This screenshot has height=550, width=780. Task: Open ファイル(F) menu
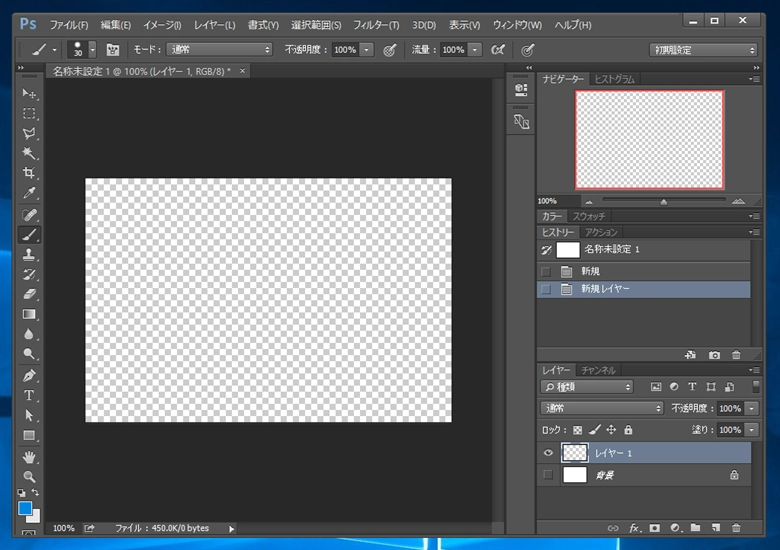(x=69, y=25)
